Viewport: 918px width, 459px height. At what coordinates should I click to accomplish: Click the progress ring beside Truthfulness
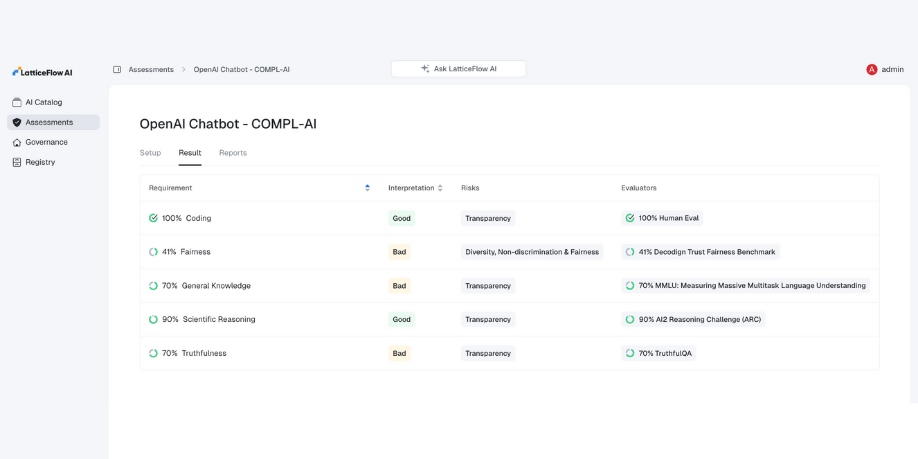(153, 353)
